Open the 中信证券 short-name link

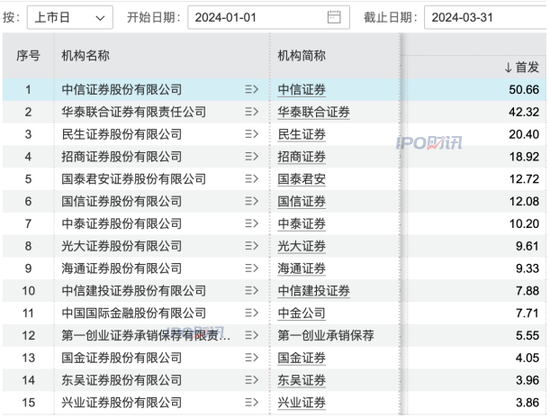302,90
